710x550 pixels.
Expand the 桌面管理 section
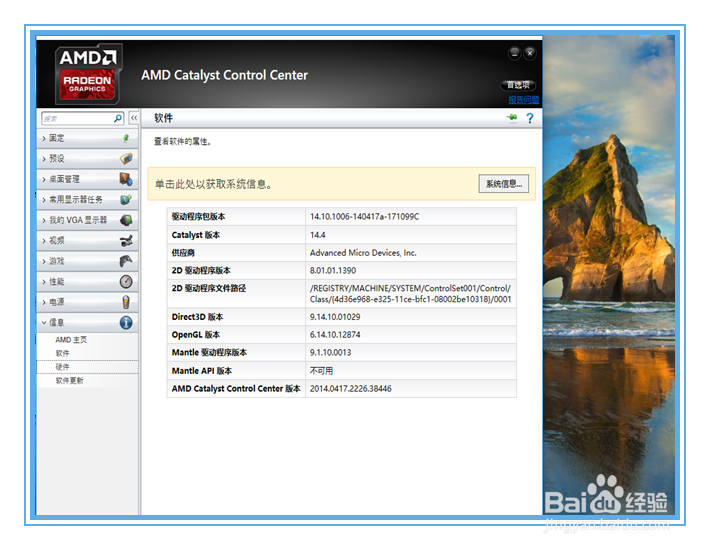click(87, 179)
